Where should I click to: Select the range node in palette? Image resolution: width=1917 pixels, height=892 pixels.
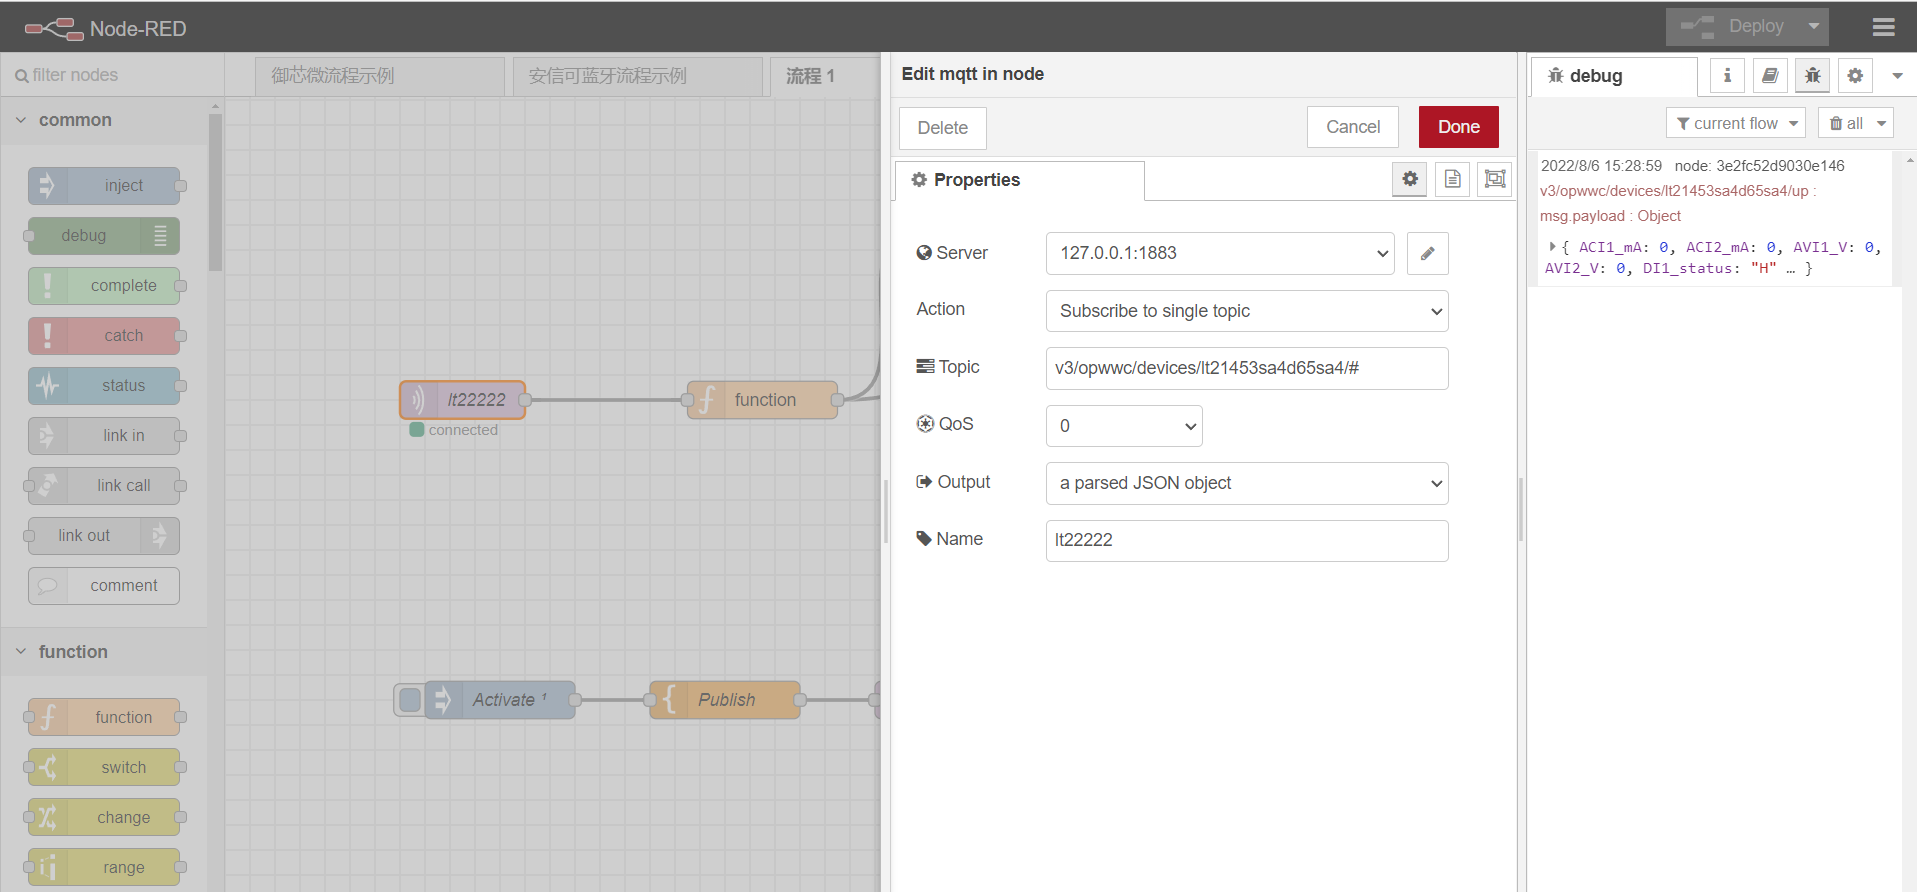click(104, 867)
